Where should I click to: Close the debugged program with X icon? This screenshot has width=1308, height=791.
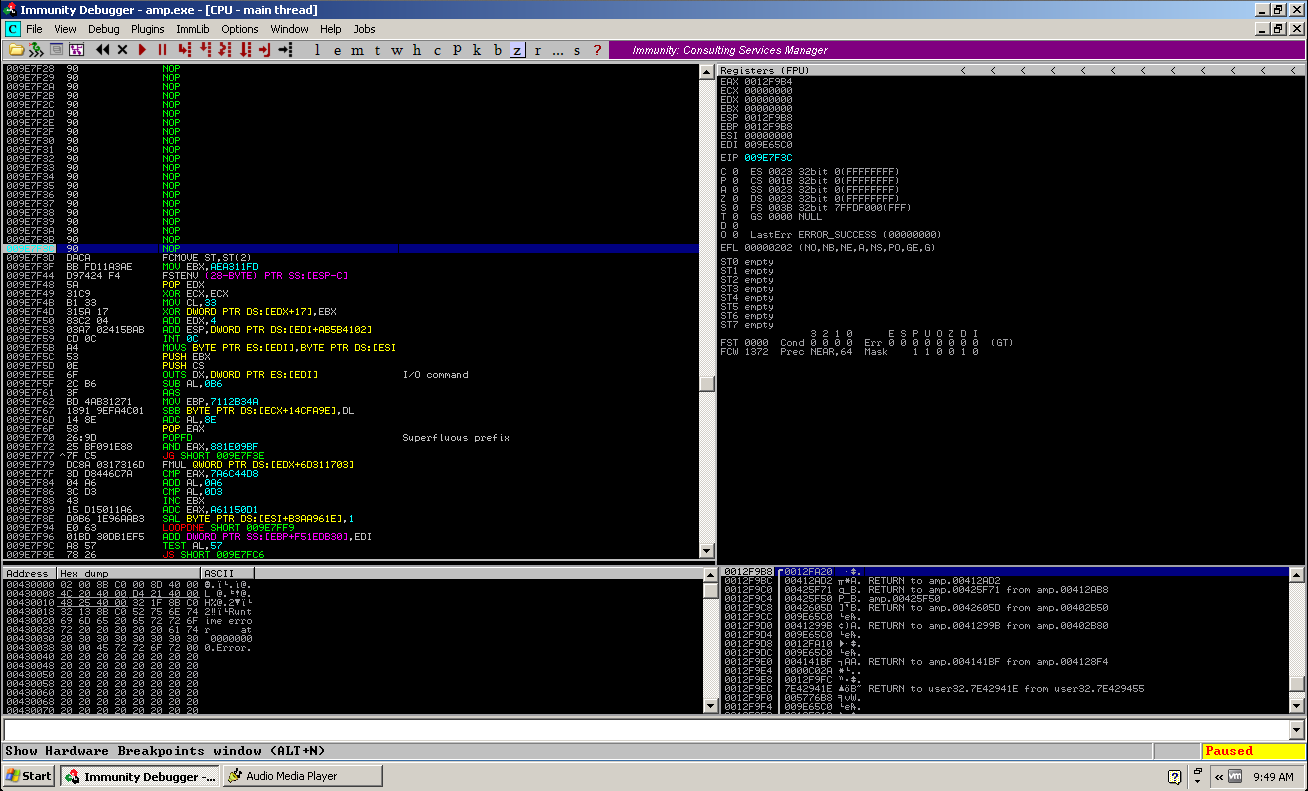(122, 50)
